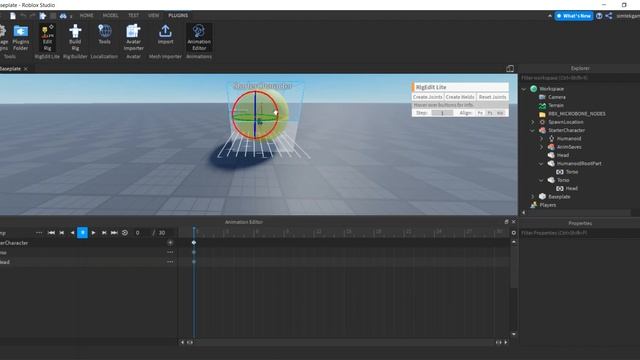Click the viewport device emulation icon
The height and width of the screenshot is (360, 640).
[x=510, y=69]
